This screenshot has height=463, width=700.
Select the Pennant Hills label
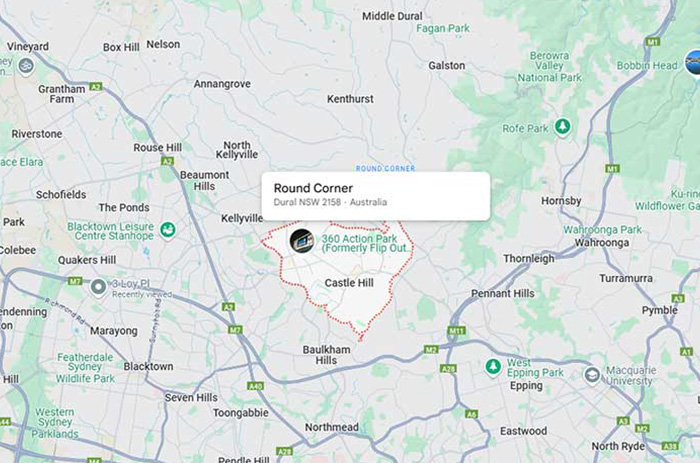coord(503,293)
